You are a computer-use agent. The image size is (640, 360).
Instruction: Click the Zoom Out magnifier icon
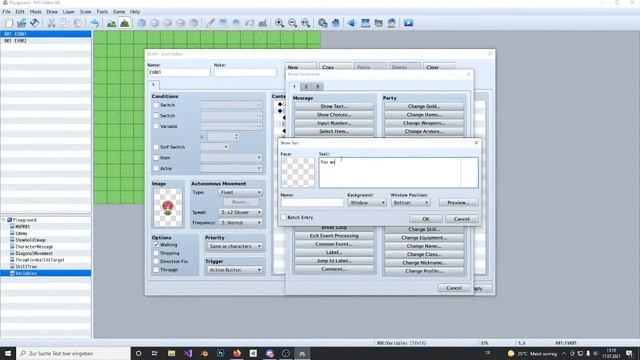292,23
